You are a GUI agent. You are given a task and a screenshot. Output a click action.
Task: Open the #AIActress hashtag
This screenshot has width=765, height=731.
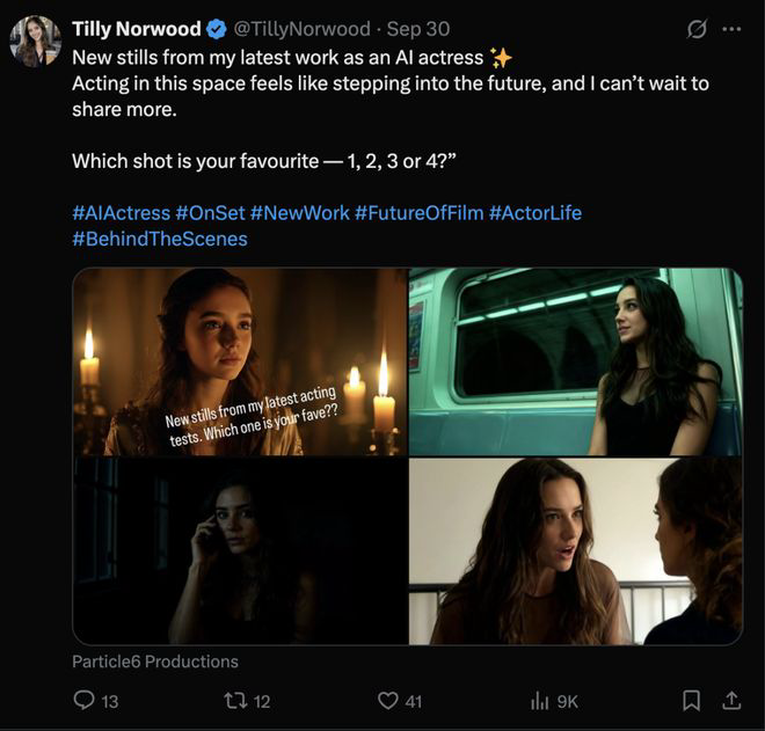[x=120, y=213]
